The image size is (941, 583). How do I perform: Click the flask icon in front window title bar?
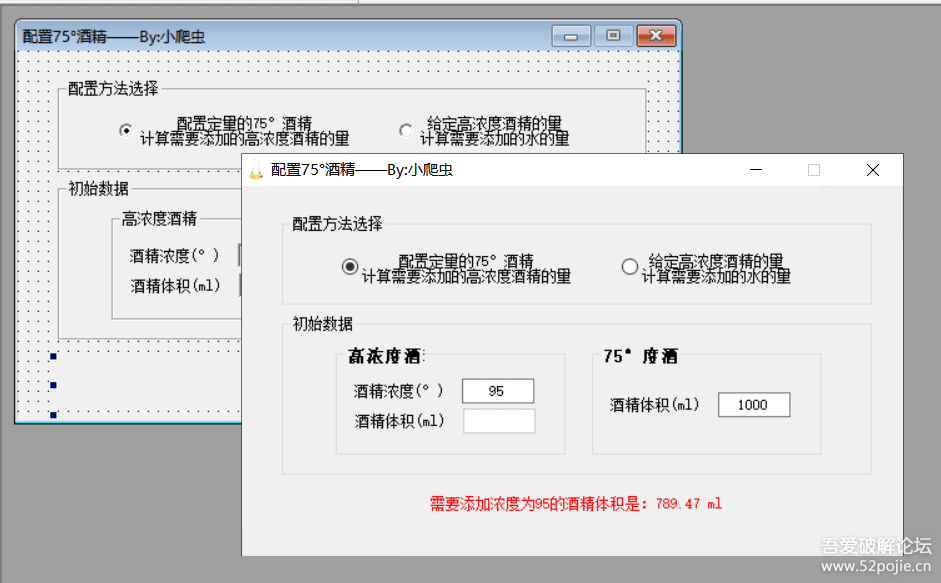click(256, 170)
